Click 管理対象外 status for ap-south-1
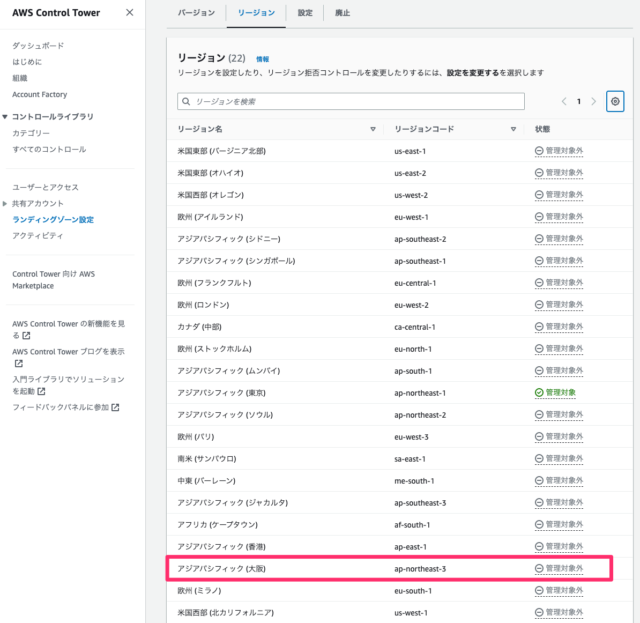The image size is (640, 623). [x=559, y=371]
